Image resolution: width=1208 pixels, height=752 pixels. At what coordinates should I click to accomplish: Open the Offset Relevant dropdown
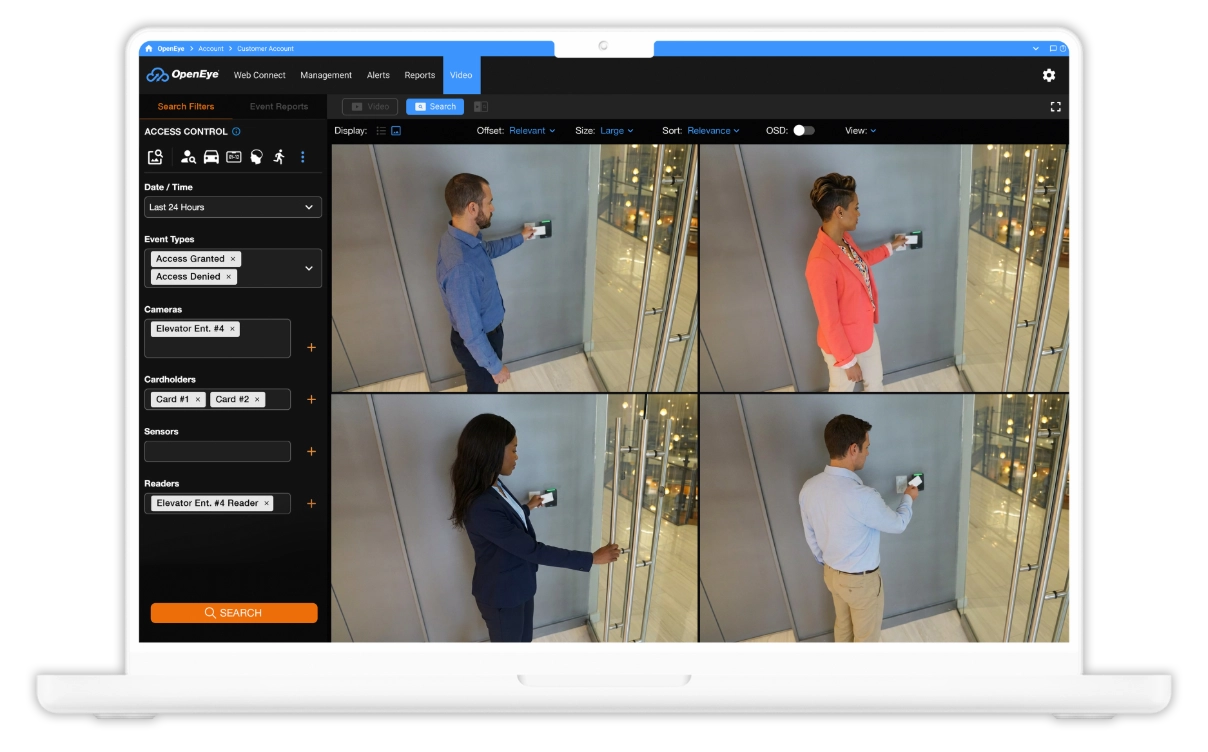pyautogui.click(x=532, y=131)
